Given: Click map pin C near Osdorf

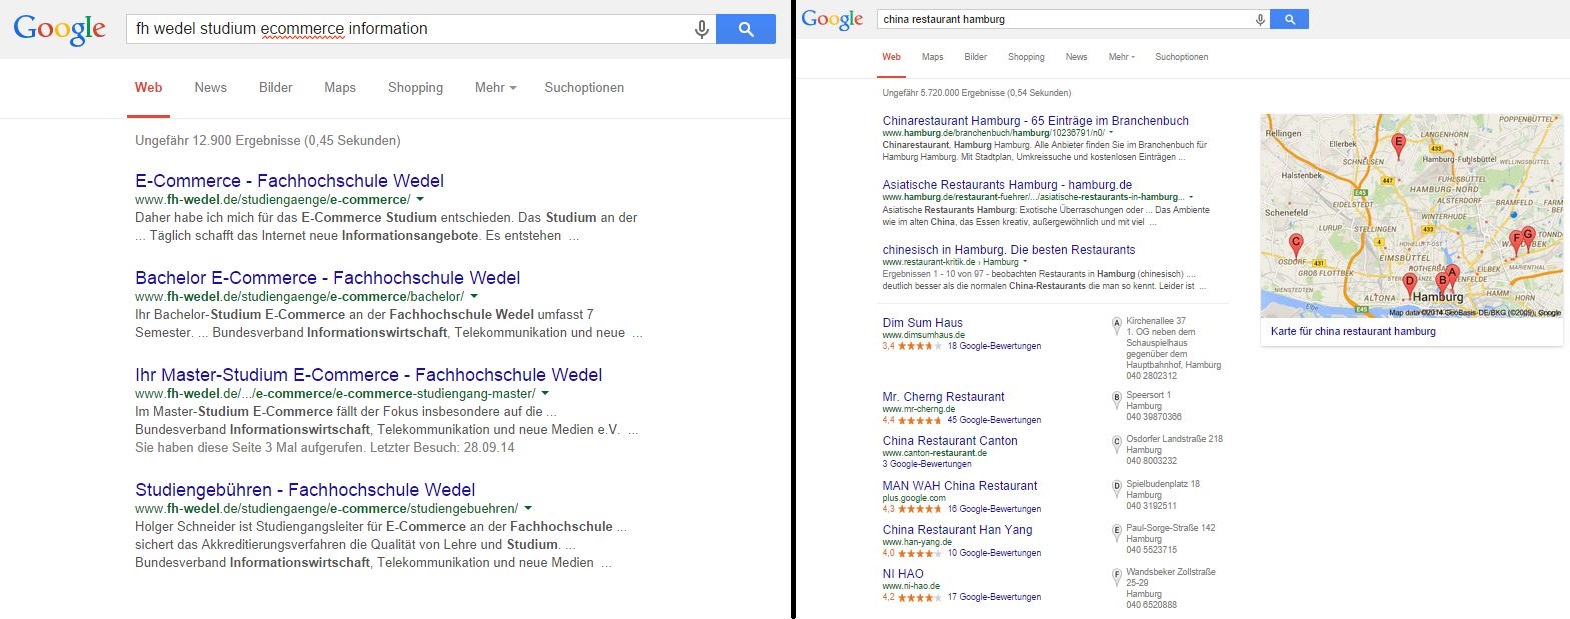Looking at the screenshot, I should point(1296,243).
